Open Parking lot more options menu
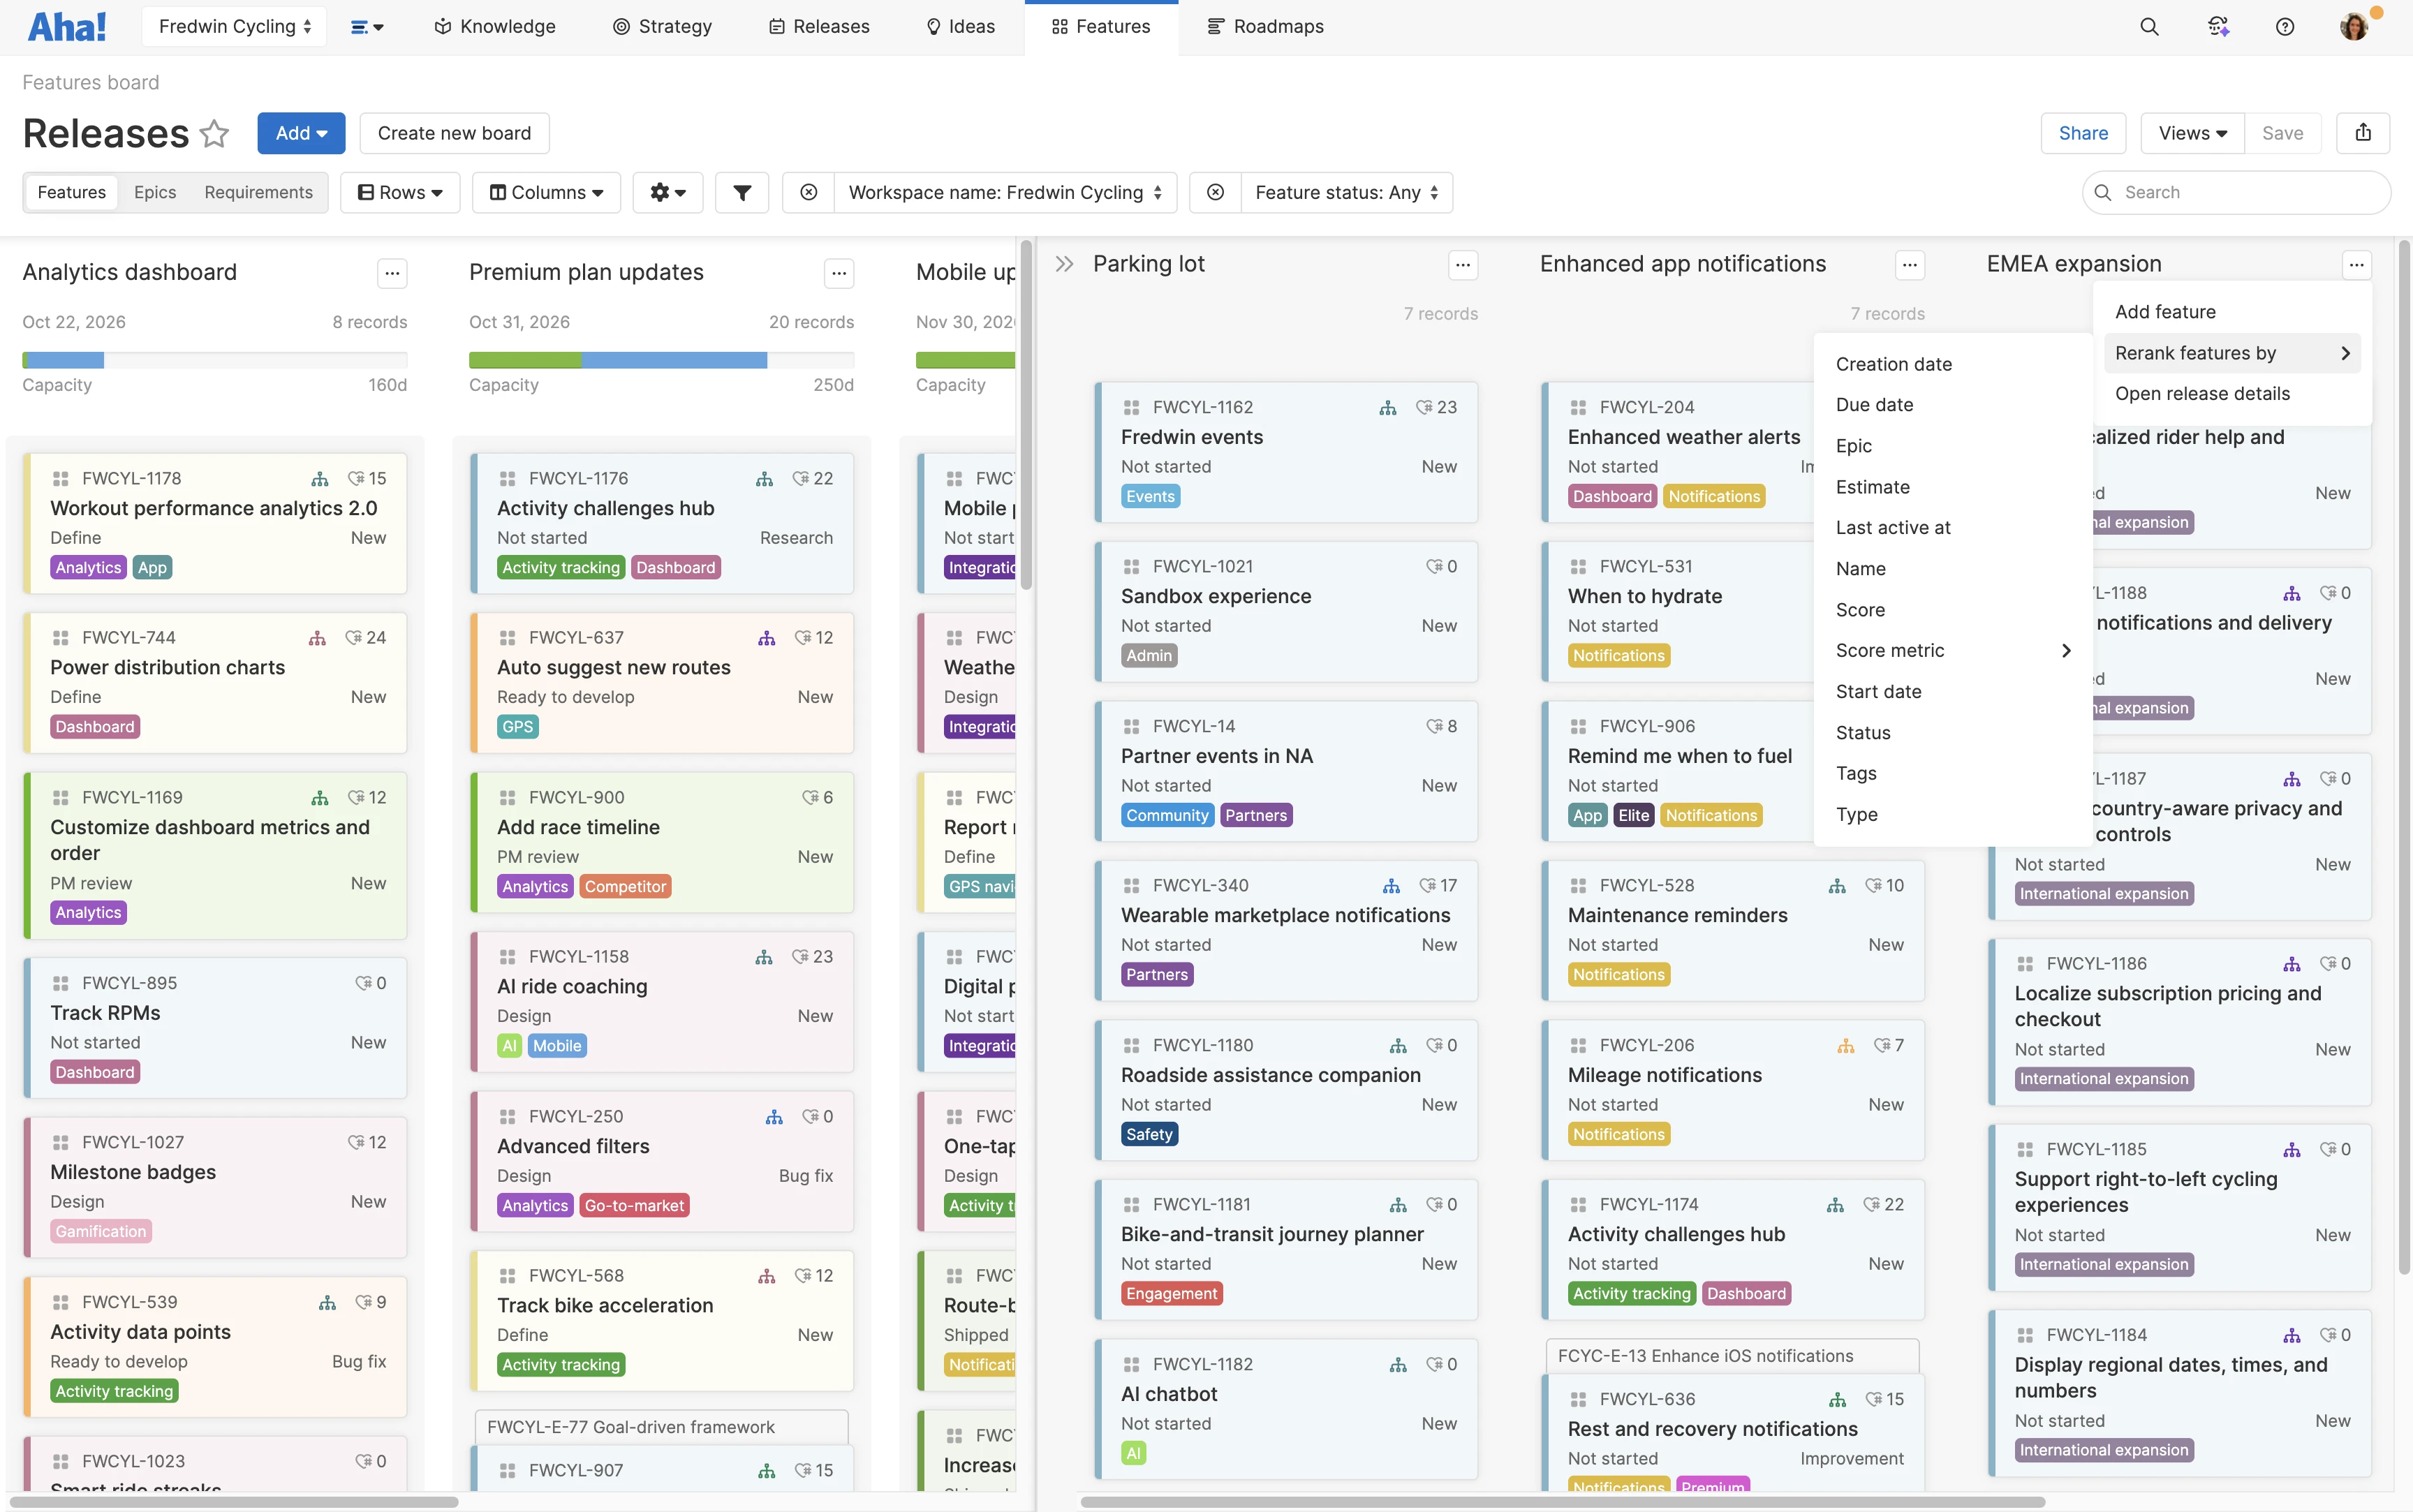Viewport: 2413px width, 1512px height. (x=1463, y=265)
